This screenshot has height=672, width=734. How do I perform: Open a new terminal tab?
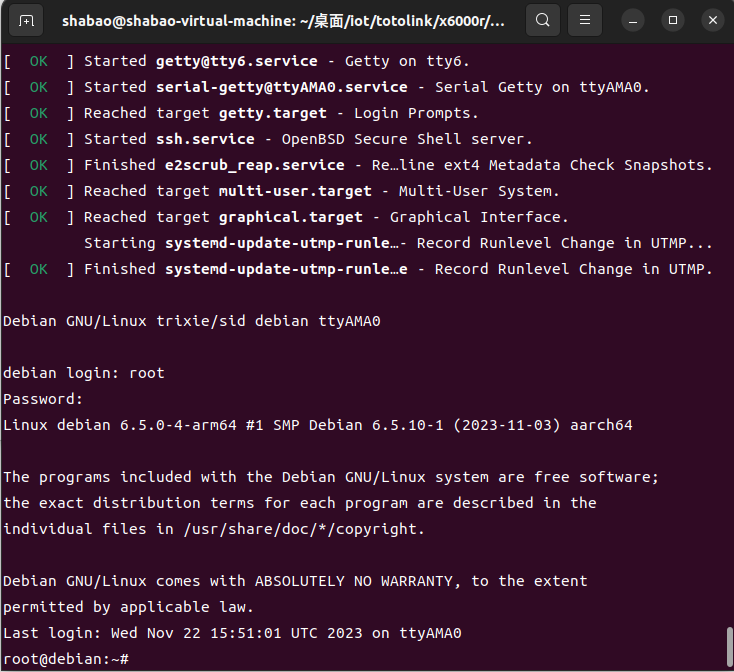(x=26, y=21)
